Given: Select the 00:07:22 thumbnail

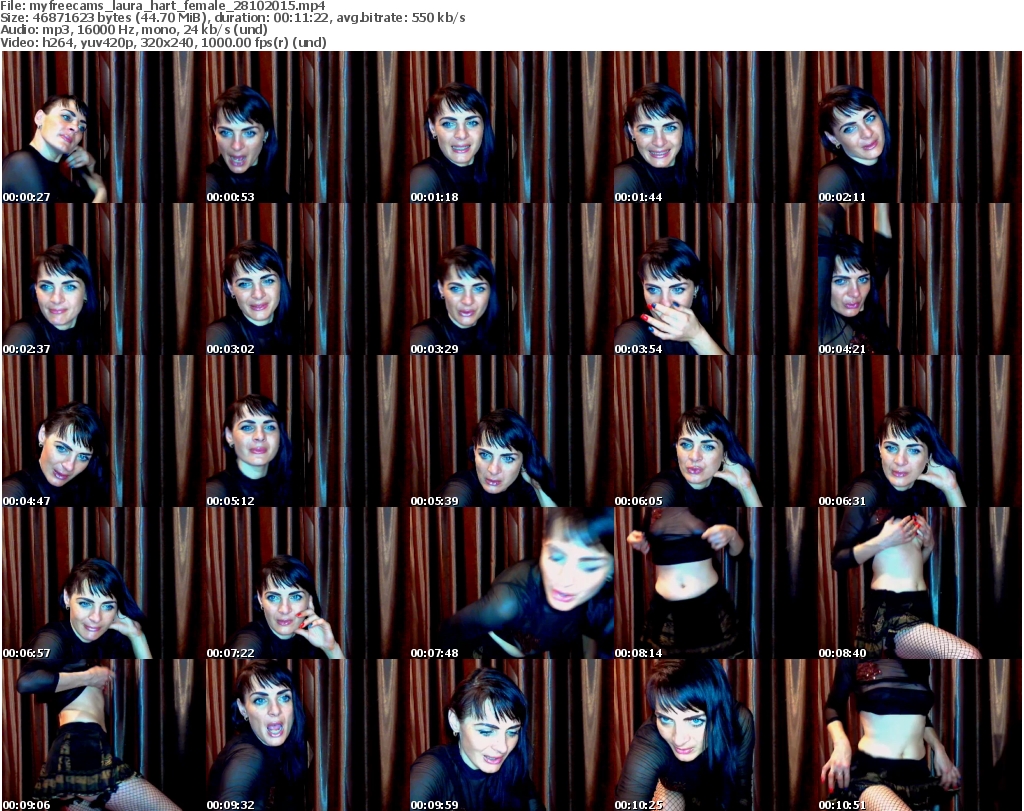Looking at the screenshot, I should coord(308,583).
